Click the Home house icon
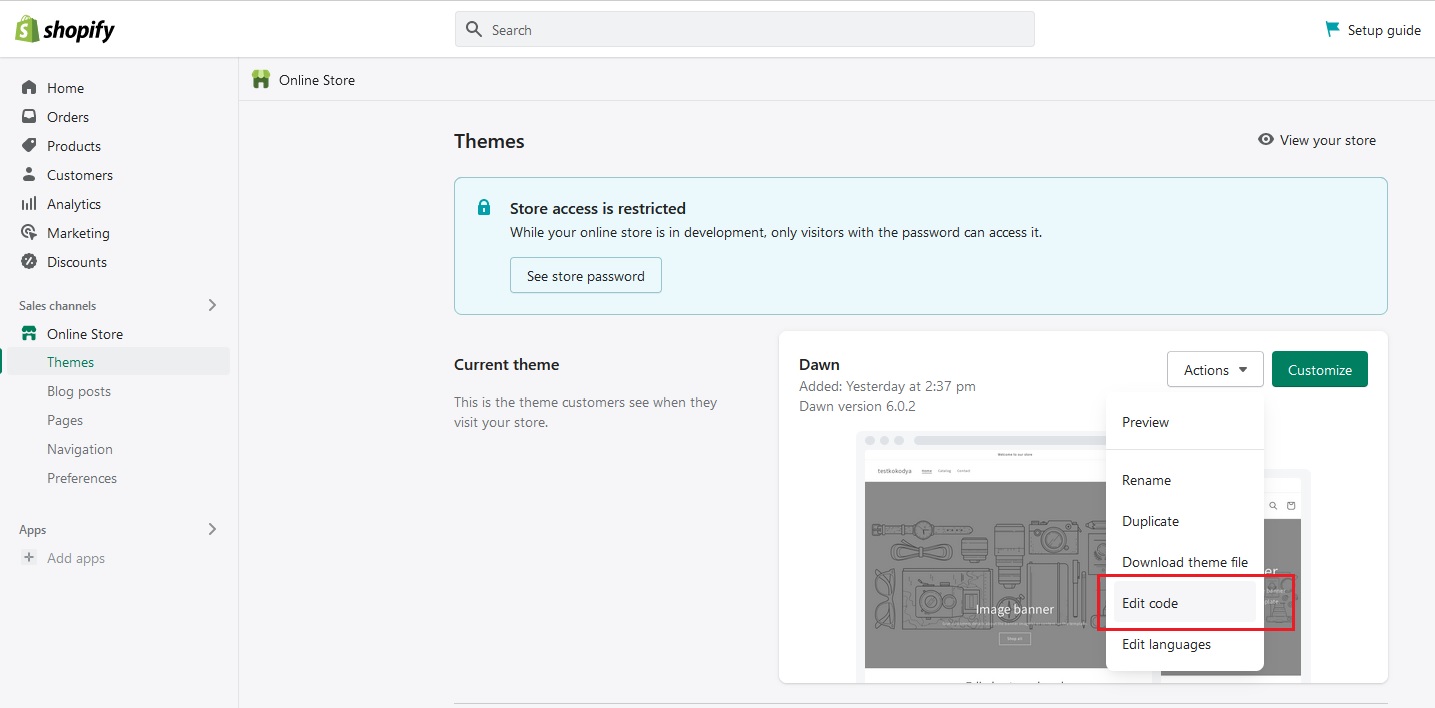Viewport: 1435px width, 708px height. point(29,88)
